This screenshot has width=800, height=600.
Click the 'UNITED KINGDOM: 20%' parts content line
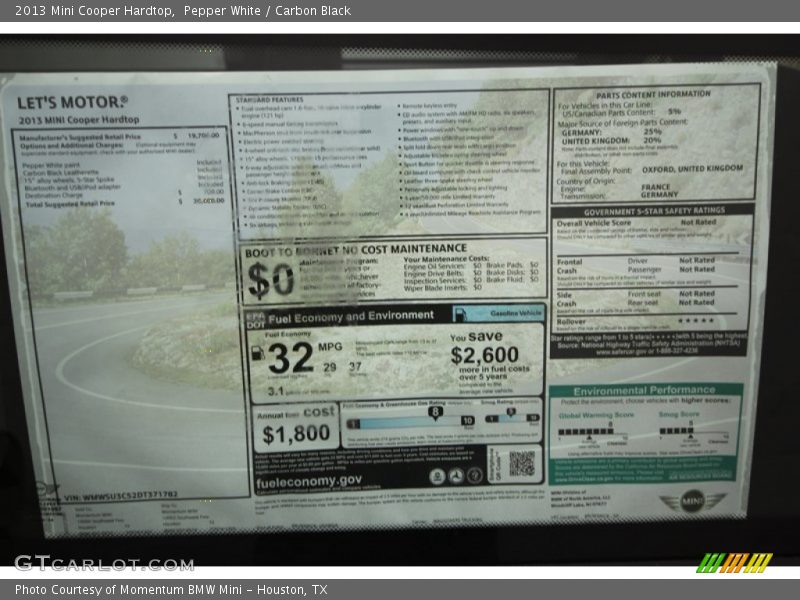pyautogui.click(x=611, y=140)
